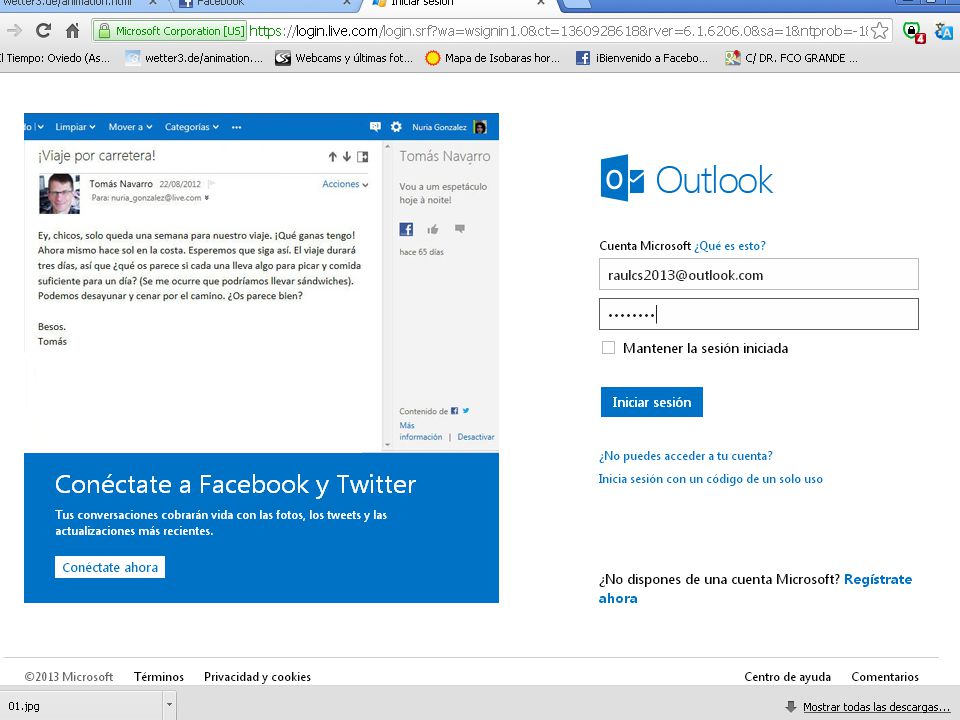This screenshot has width=960, height=720.
Task: Open the 01.jpg downloaded file
Action: point(81,705)
